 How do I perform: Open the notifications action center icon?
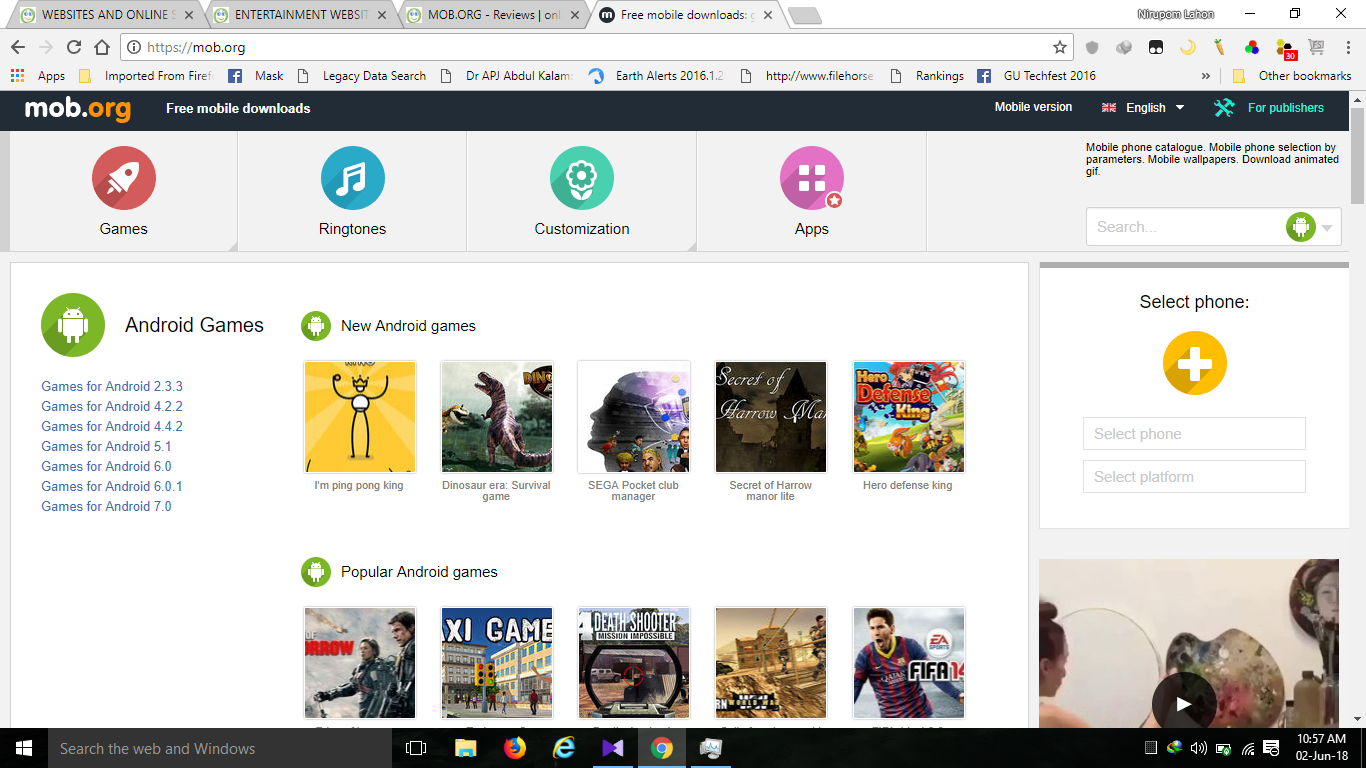point(1271,748)
